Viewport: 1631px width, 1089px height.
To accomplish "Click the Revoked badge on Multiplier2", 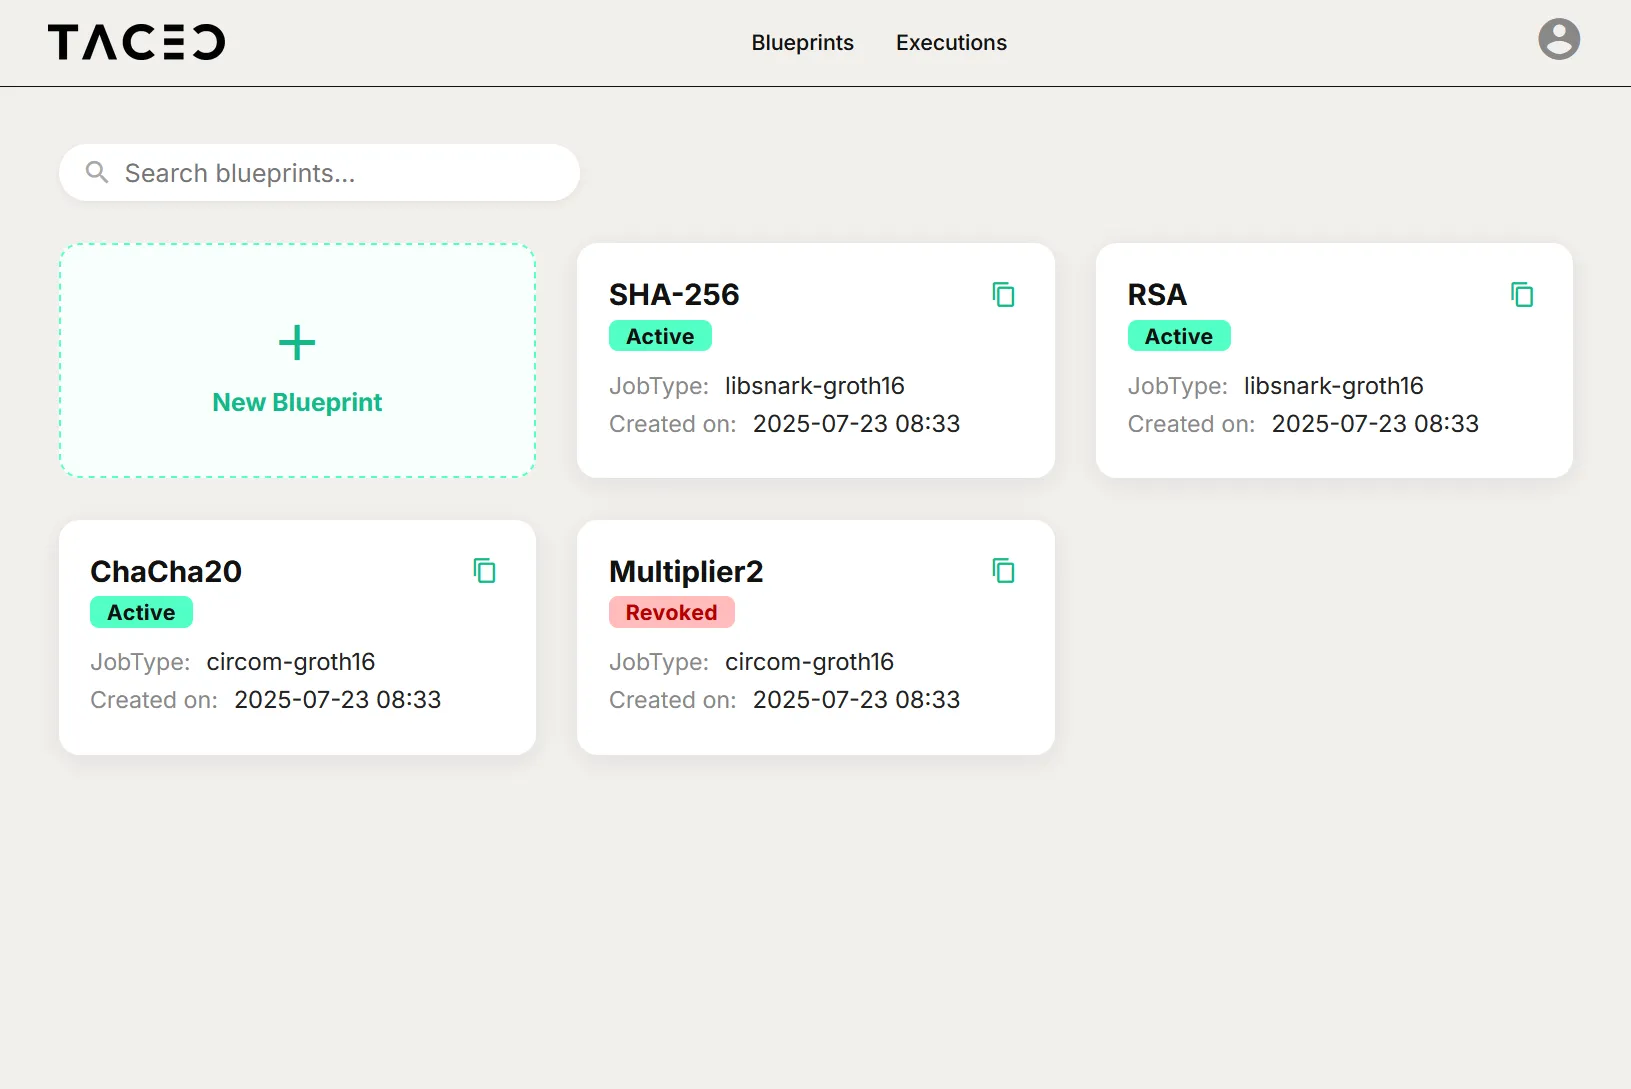I will [671, 612].
